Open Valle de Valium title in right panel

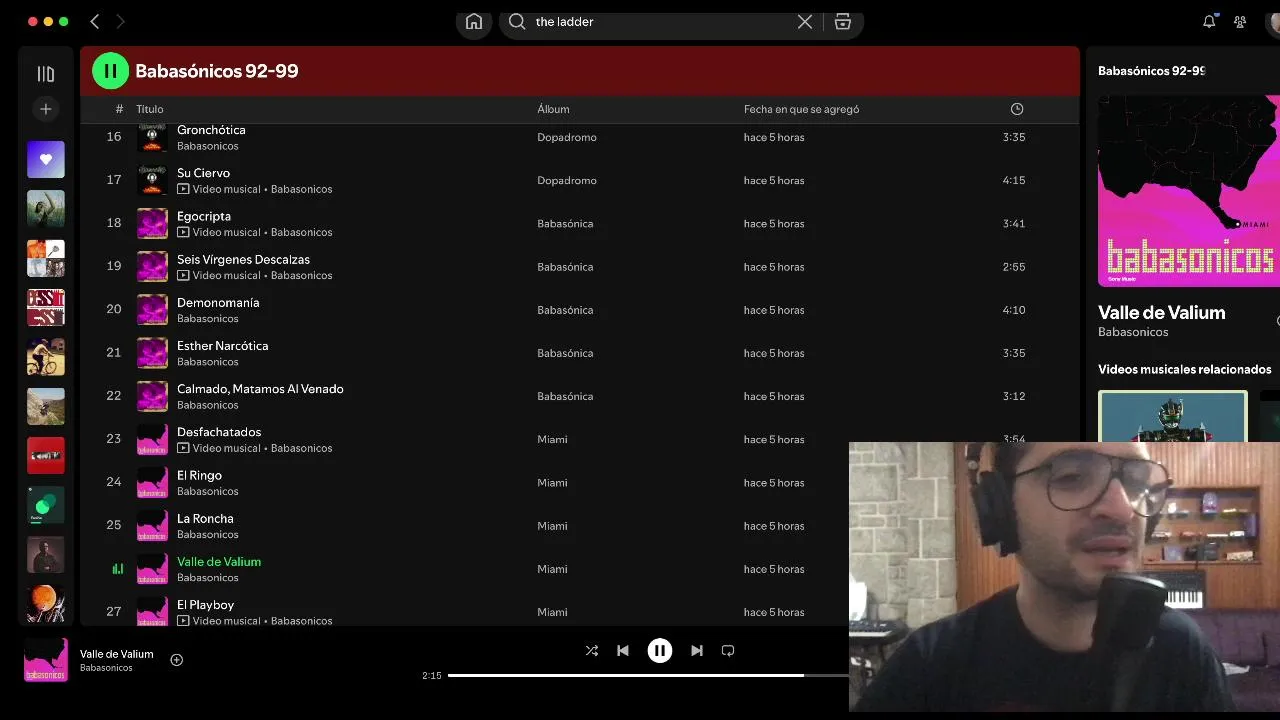coord(1161,312)
